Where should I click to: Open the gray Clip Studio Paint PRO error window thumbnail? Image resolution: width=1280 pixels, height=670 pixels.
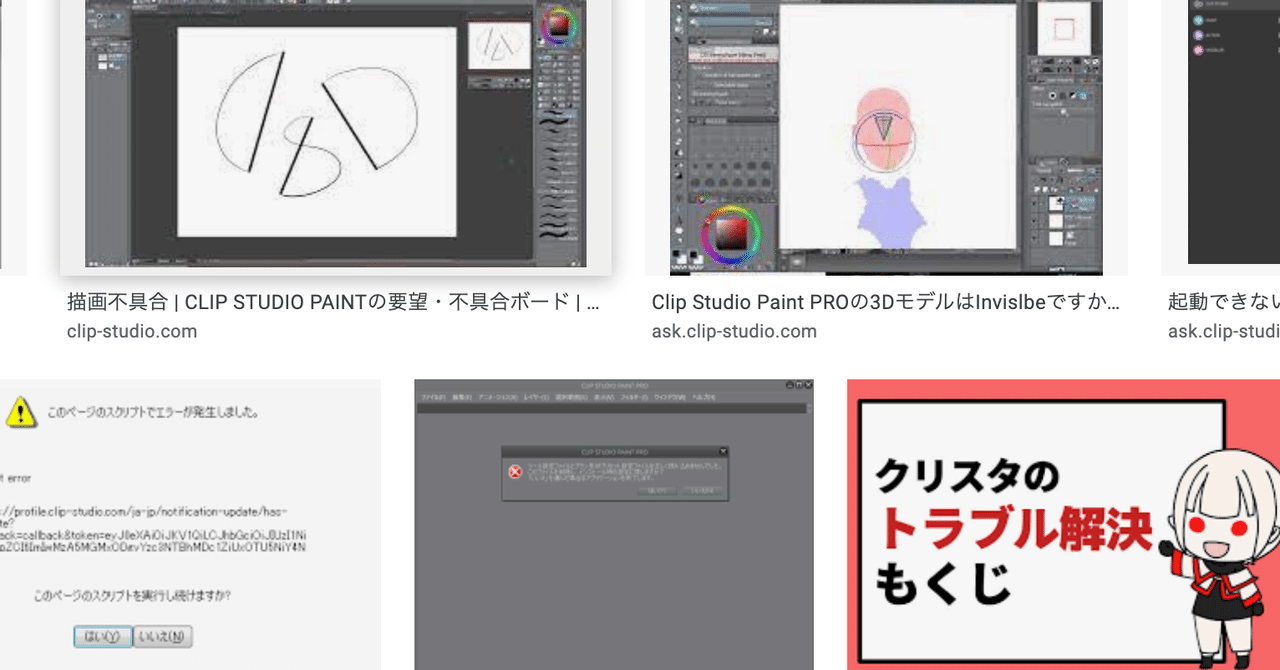click(614, 524)
